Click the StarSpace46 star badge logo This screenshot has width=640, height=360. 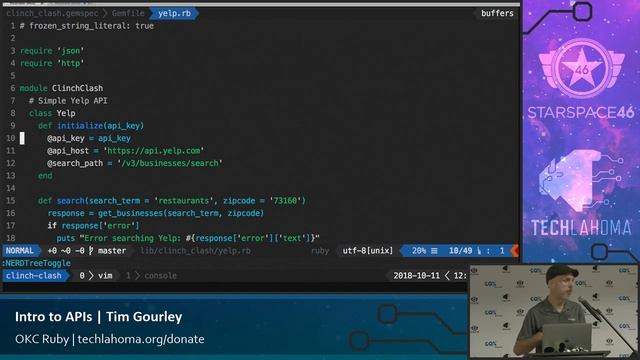581,68
